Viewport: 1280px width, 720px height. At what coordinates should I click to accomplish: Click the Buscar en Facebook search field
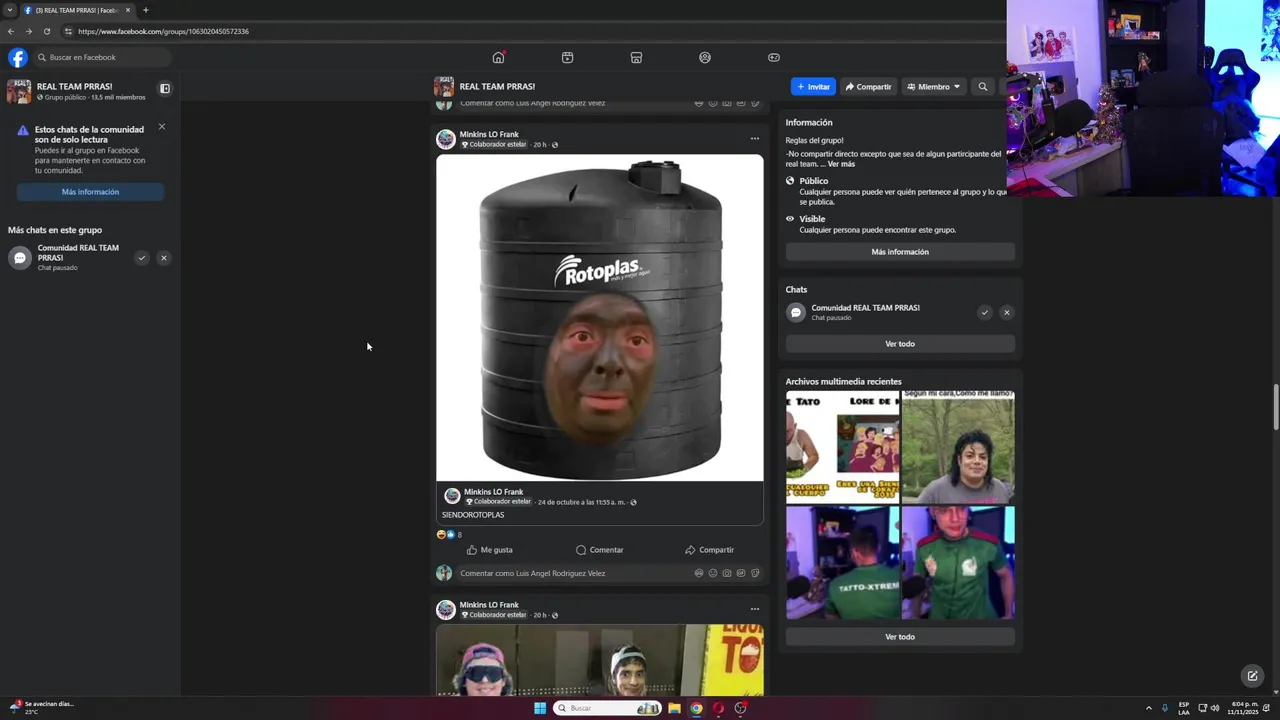(101, 57)
